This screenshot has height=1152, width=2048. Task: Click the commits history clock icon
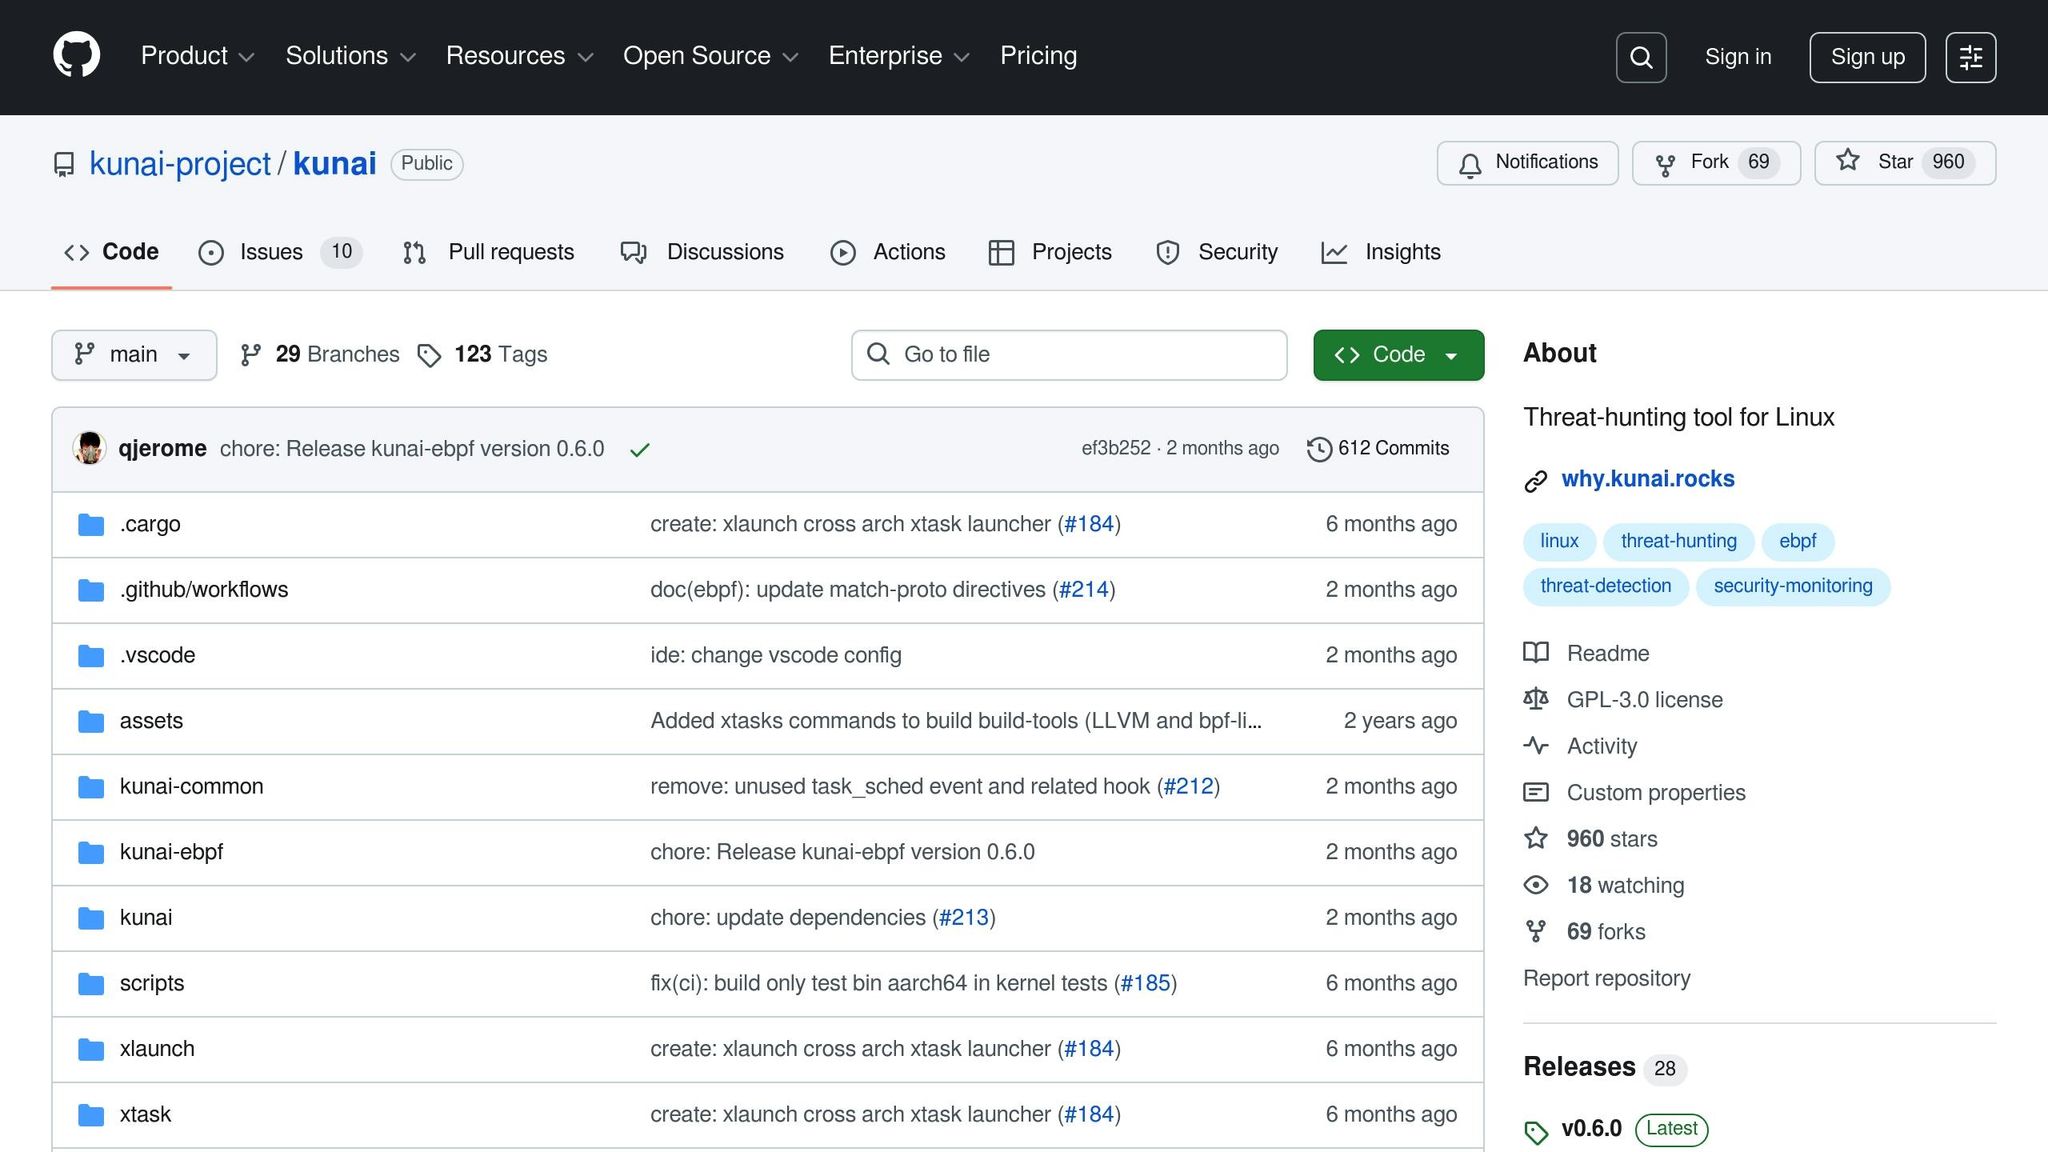coord(1319,449)
